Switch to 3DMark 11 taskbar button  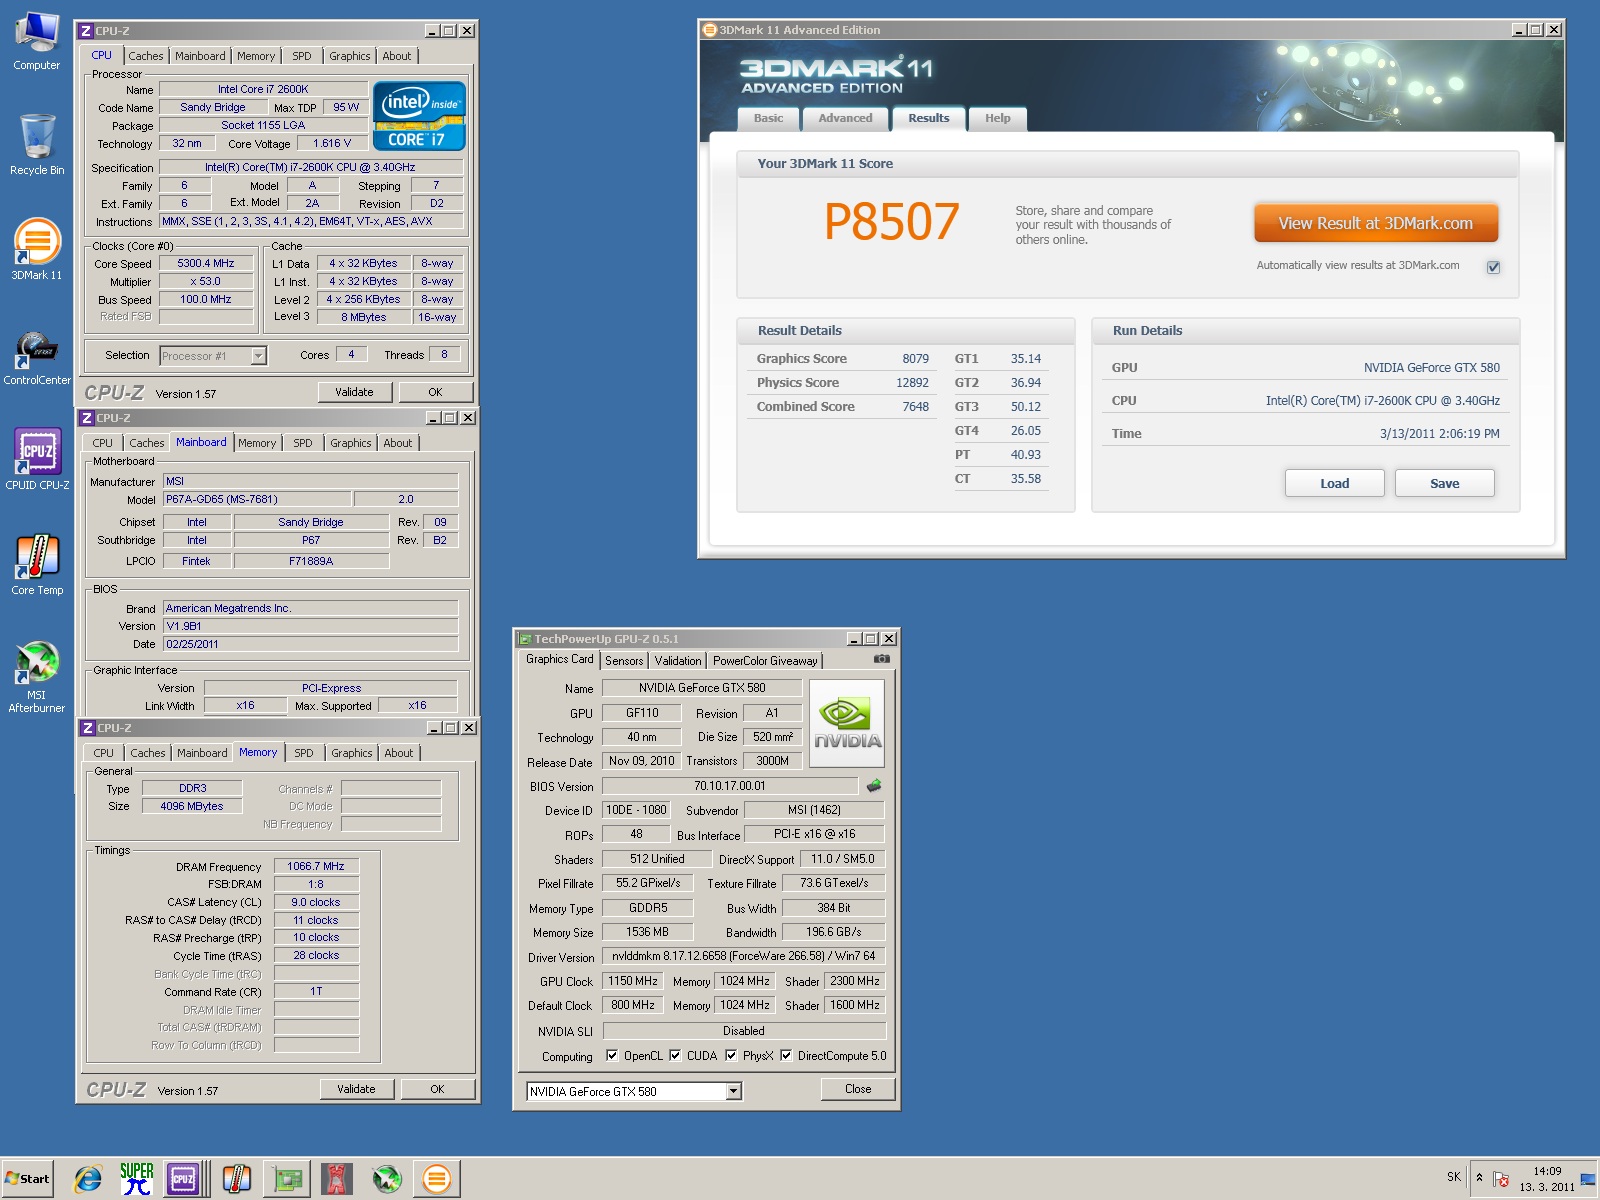[437, 1179]
